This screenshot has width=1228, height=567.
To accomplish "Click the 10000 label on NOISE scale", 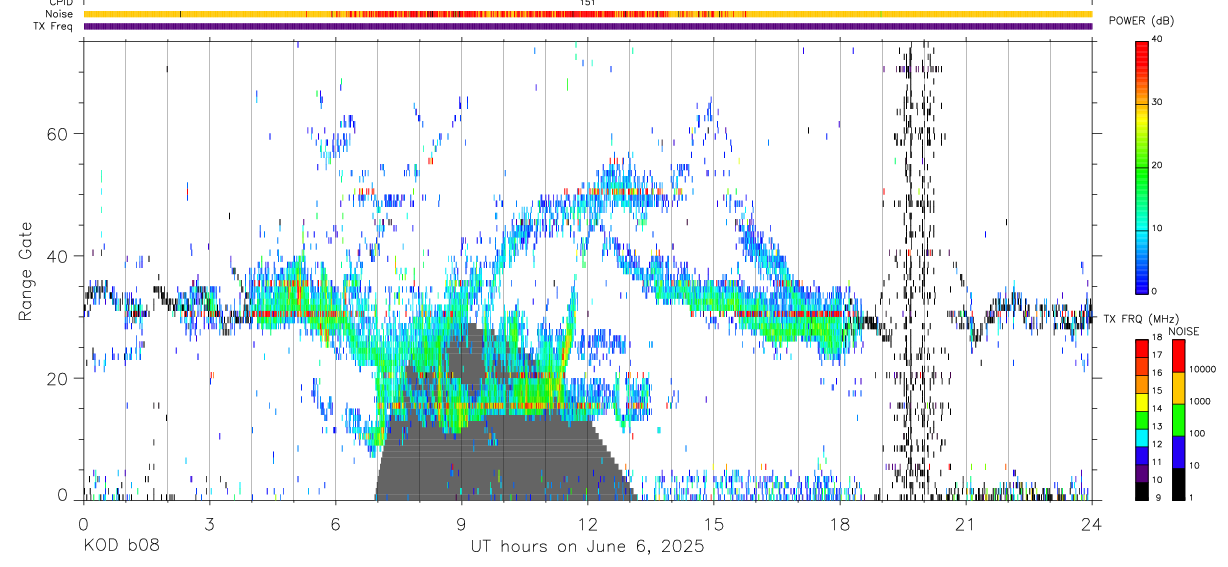I will [x=1203, y=369].
